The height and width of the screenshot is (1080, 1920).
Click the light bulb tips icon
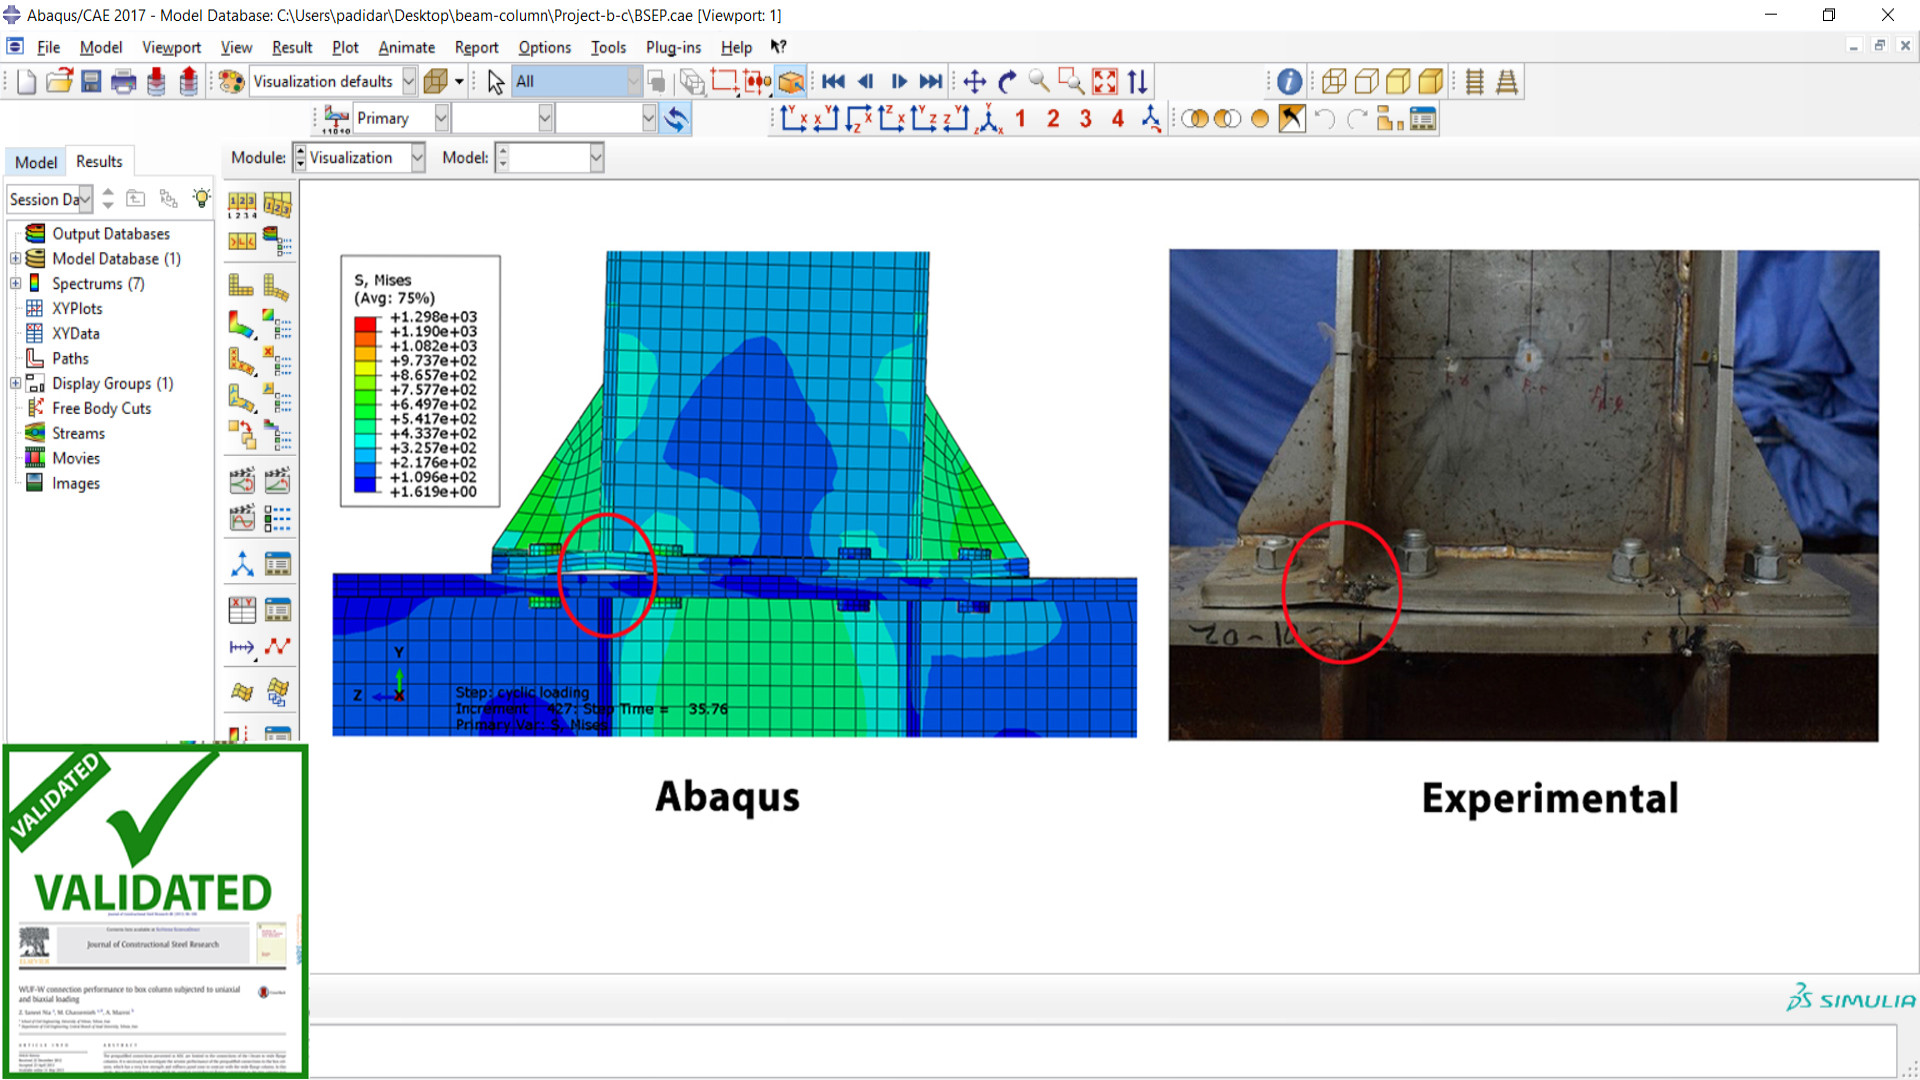tap(201, 198)
